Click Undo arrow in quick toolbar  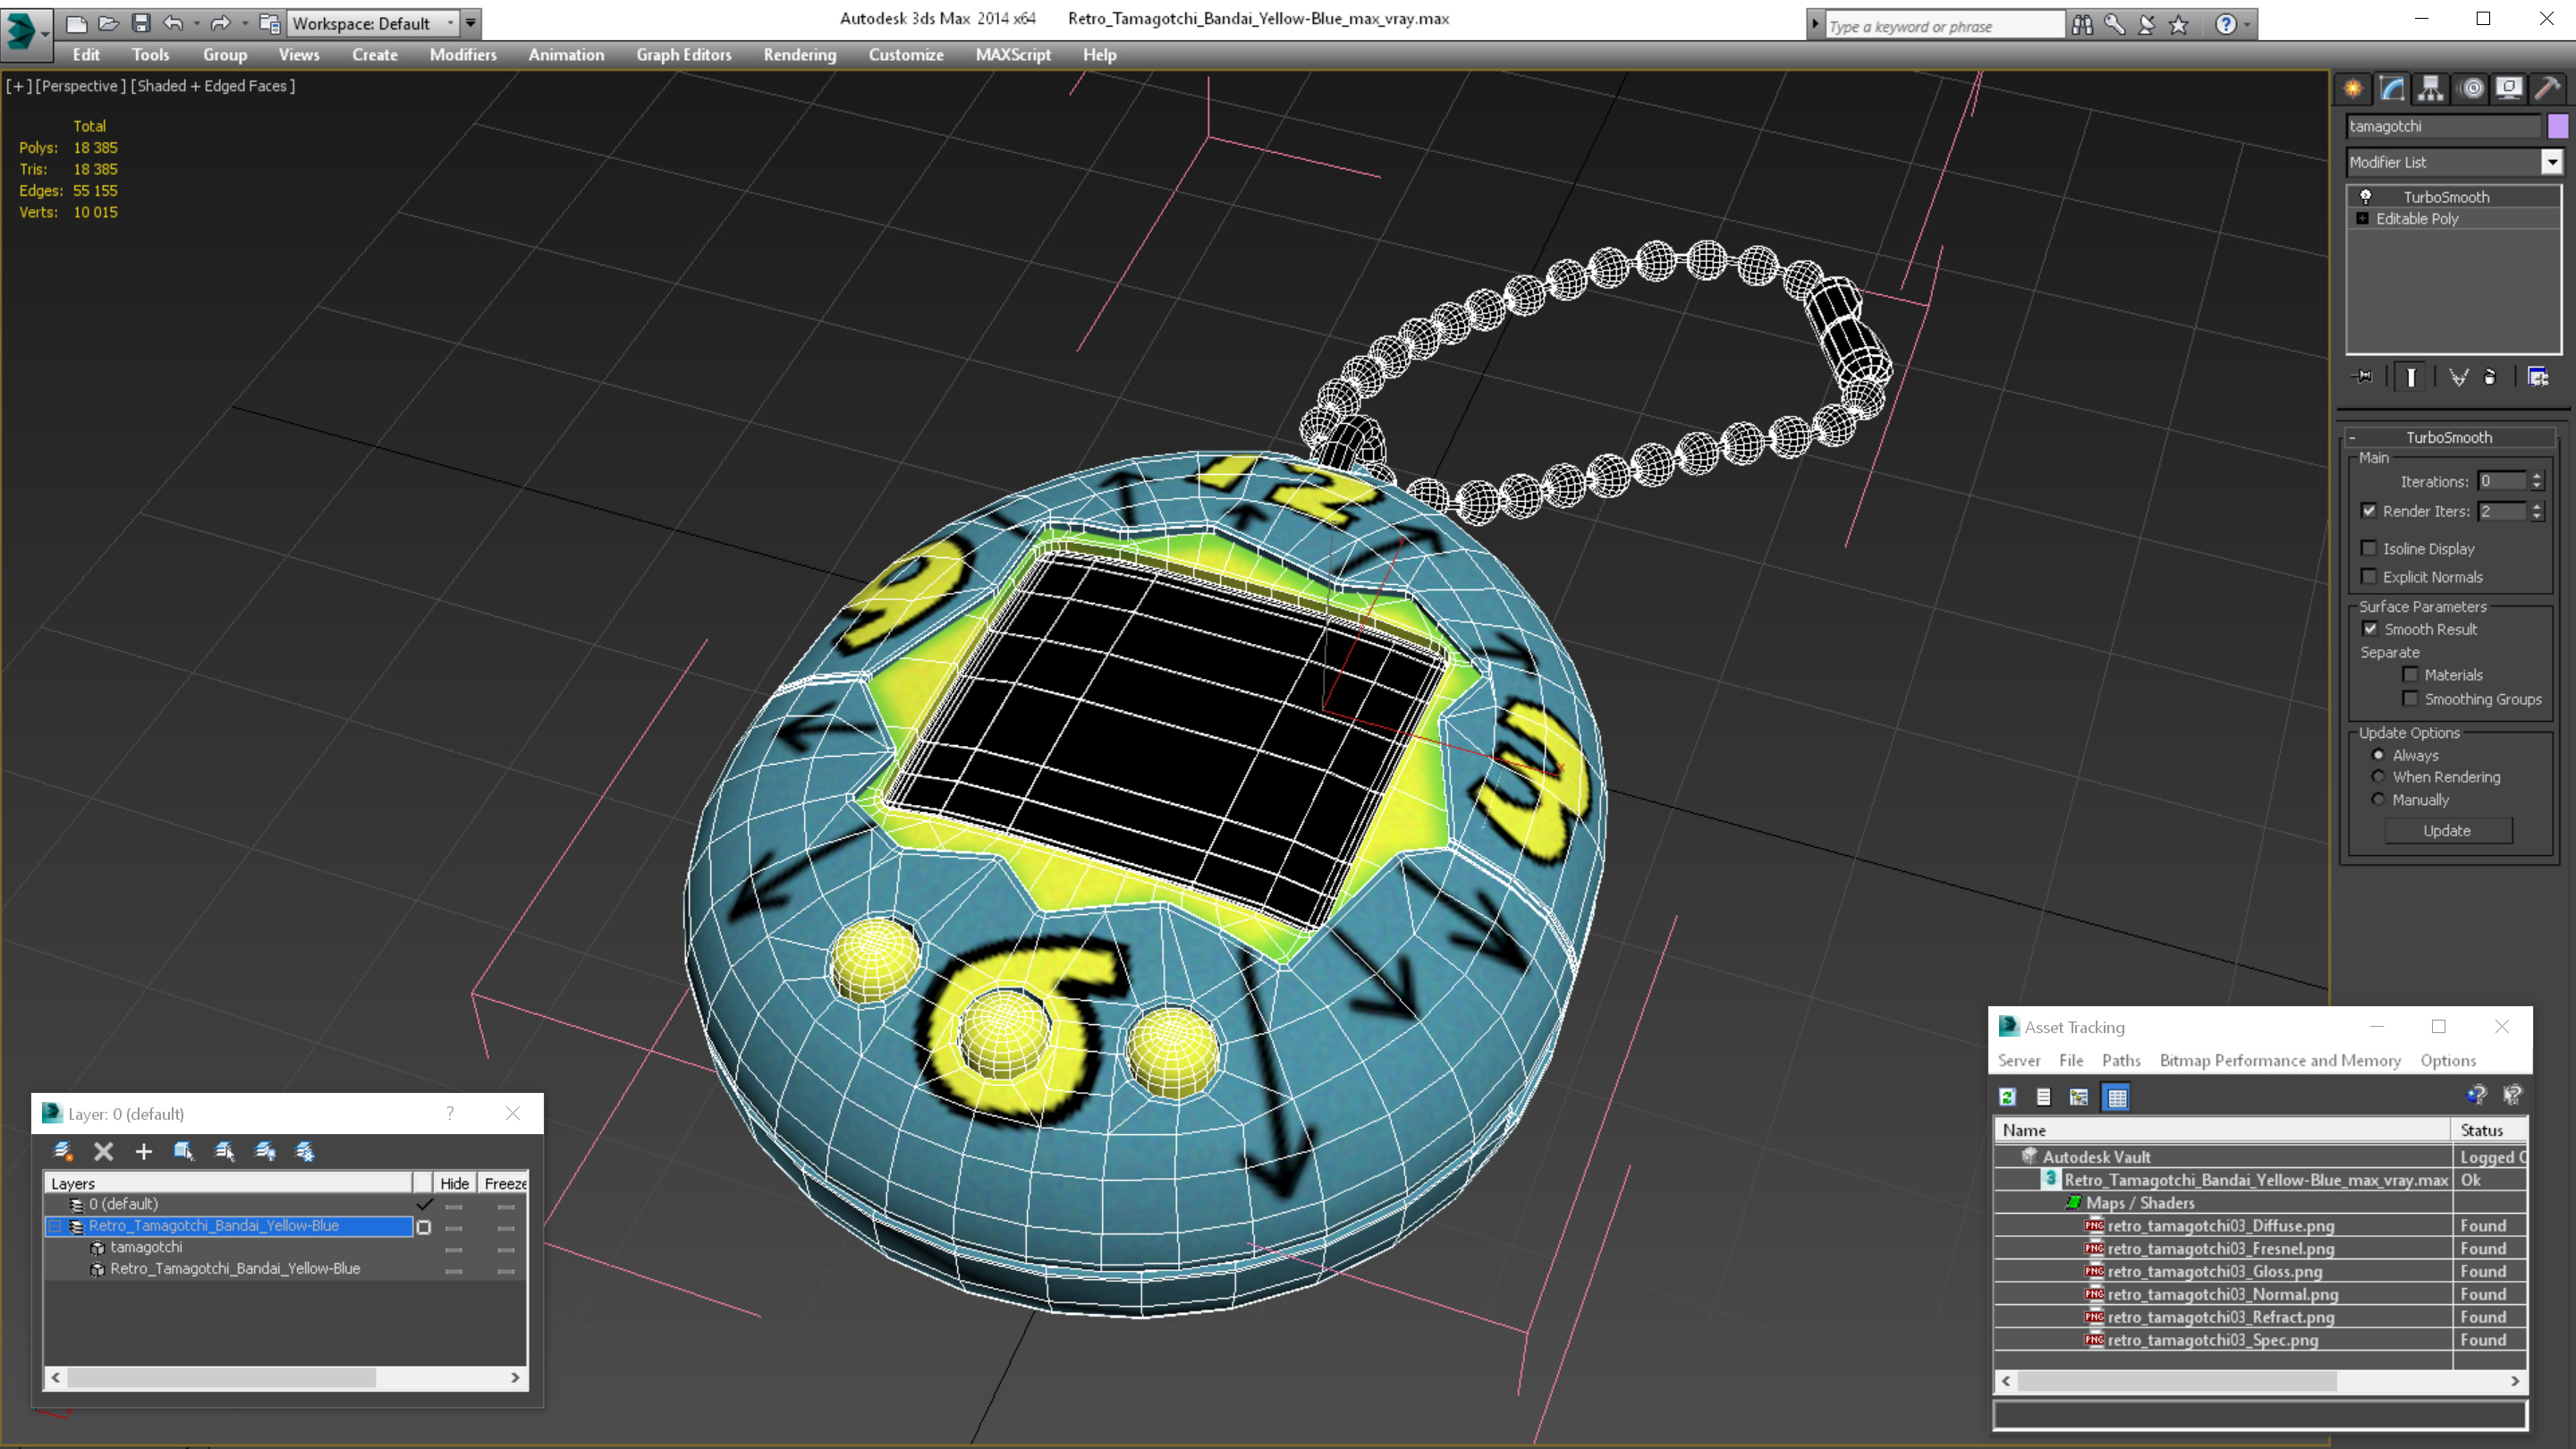point(173,23)
